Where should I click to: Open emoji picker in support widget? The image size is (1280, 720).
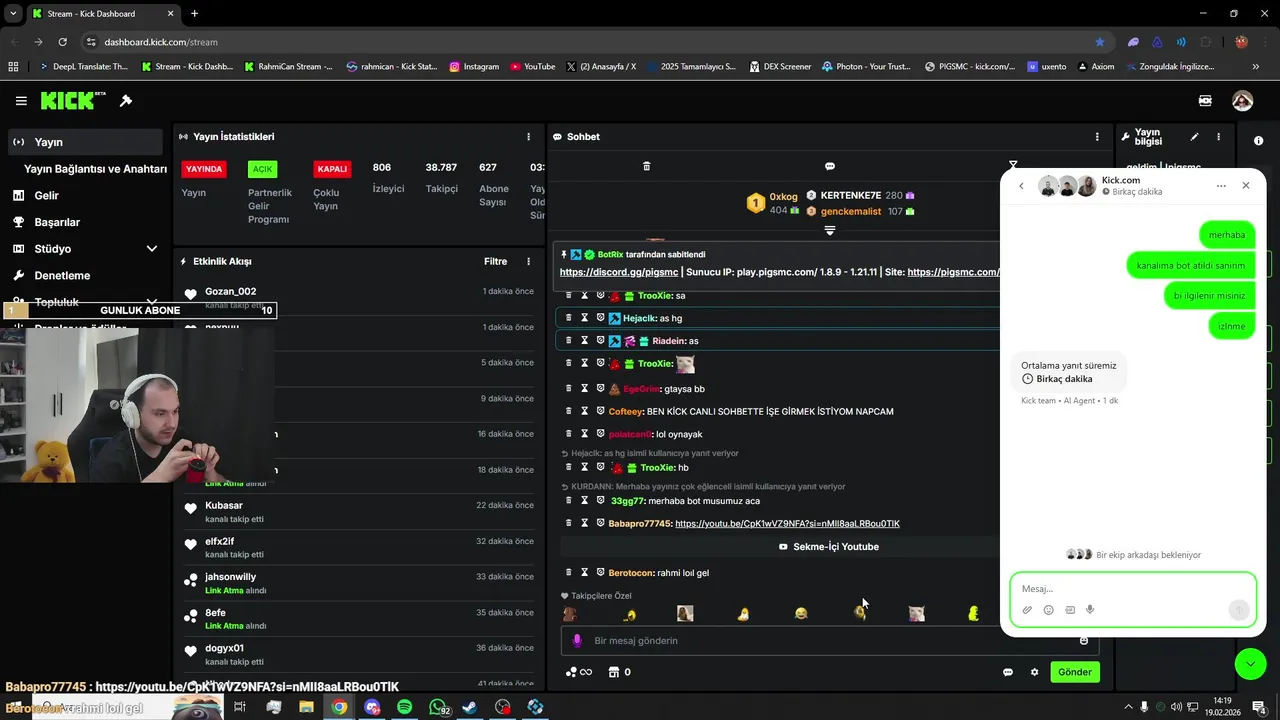click(x=1048, y=610)
